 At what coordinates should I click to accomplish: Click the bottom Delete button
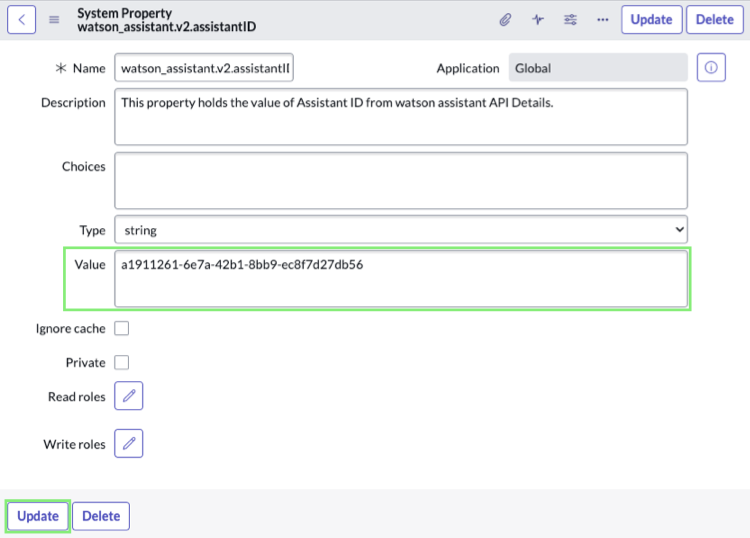[101, 516]
